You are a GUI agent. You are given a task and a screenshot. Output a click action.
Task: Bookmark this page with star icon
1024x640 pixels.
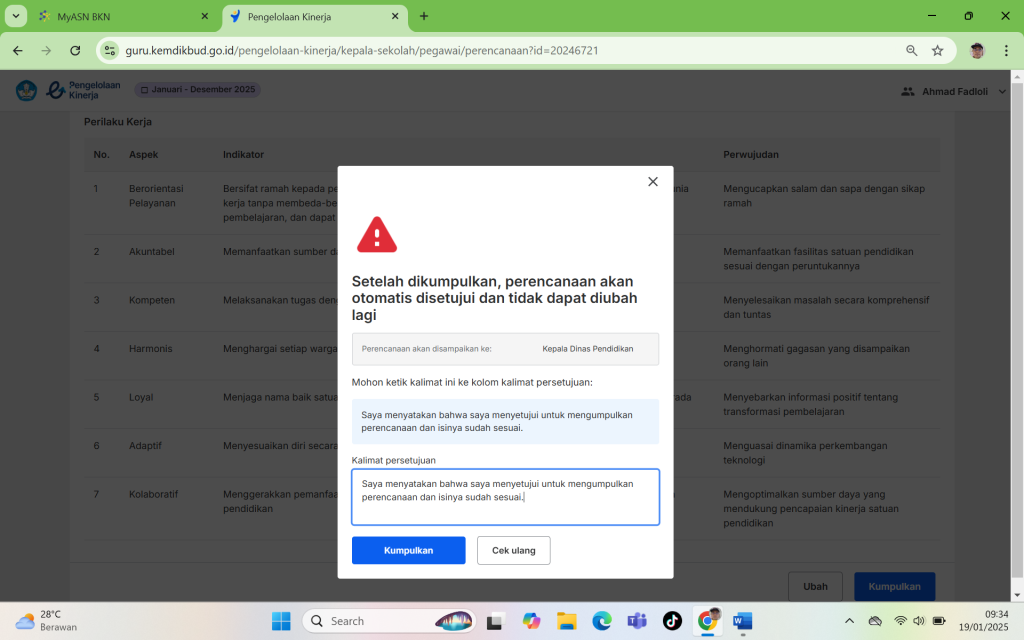click(x=938, y=50)
